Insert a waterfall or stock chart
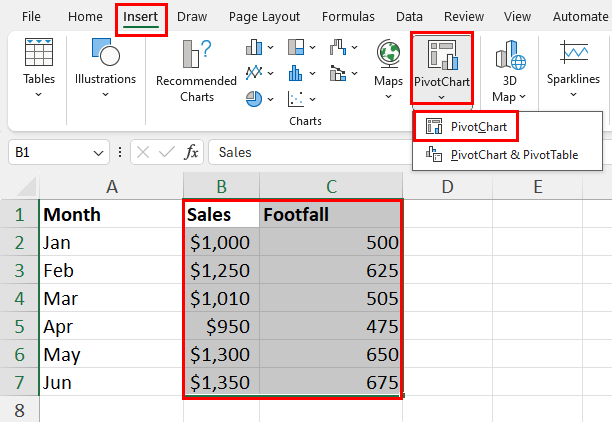612x422 pixels. pyautogui.click(x=338, y=47)
